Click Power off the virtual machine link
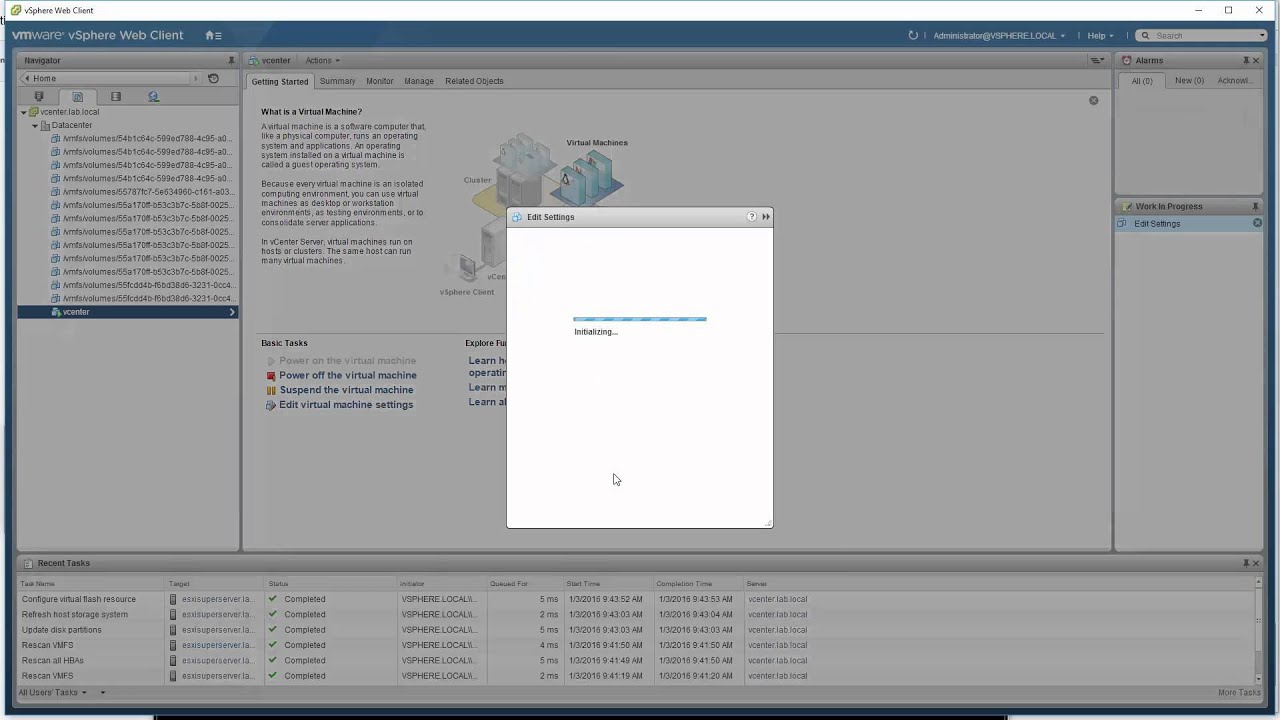The width and height of the screenshot is (1280, 720). (348, 375)
